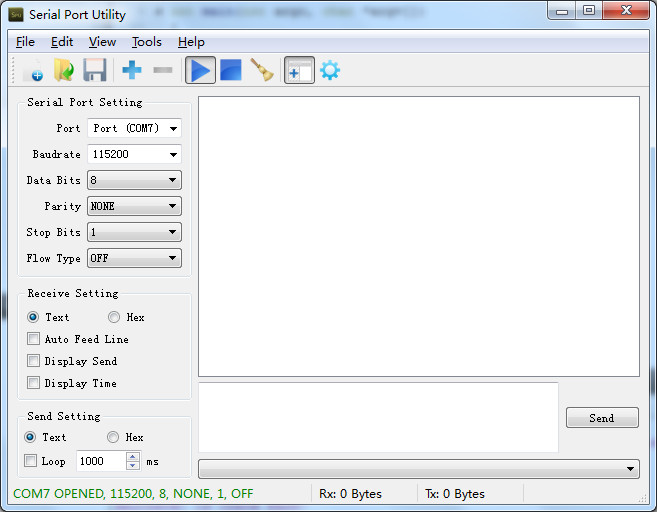This screenshot has height=512, width=657.
Task: Click the gray minus remove icon
Action: click(x=163, y=70)
